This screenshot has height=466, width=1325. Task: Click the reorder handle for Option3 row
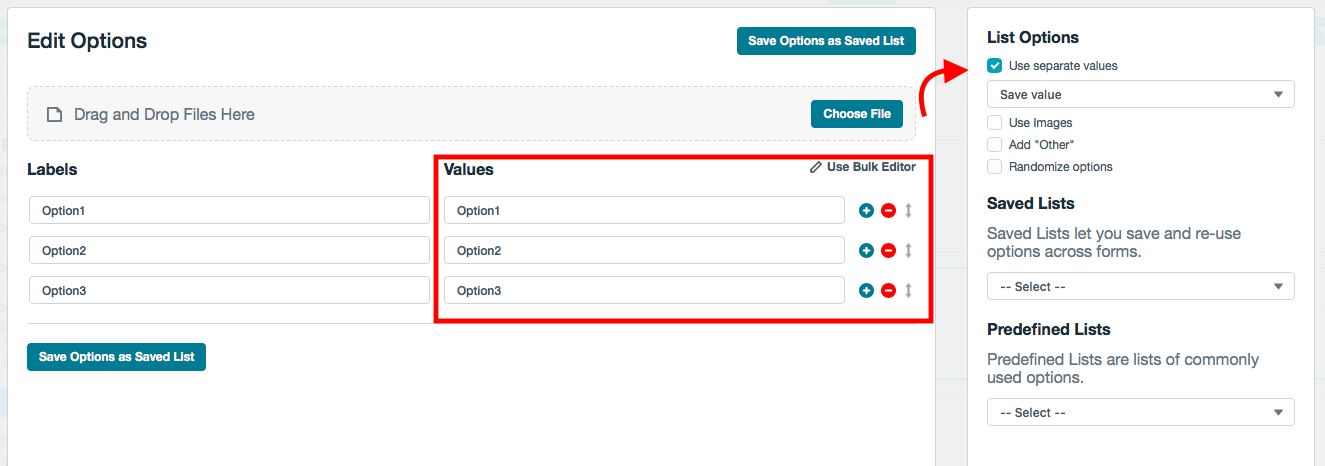click(x=908, y=291)
